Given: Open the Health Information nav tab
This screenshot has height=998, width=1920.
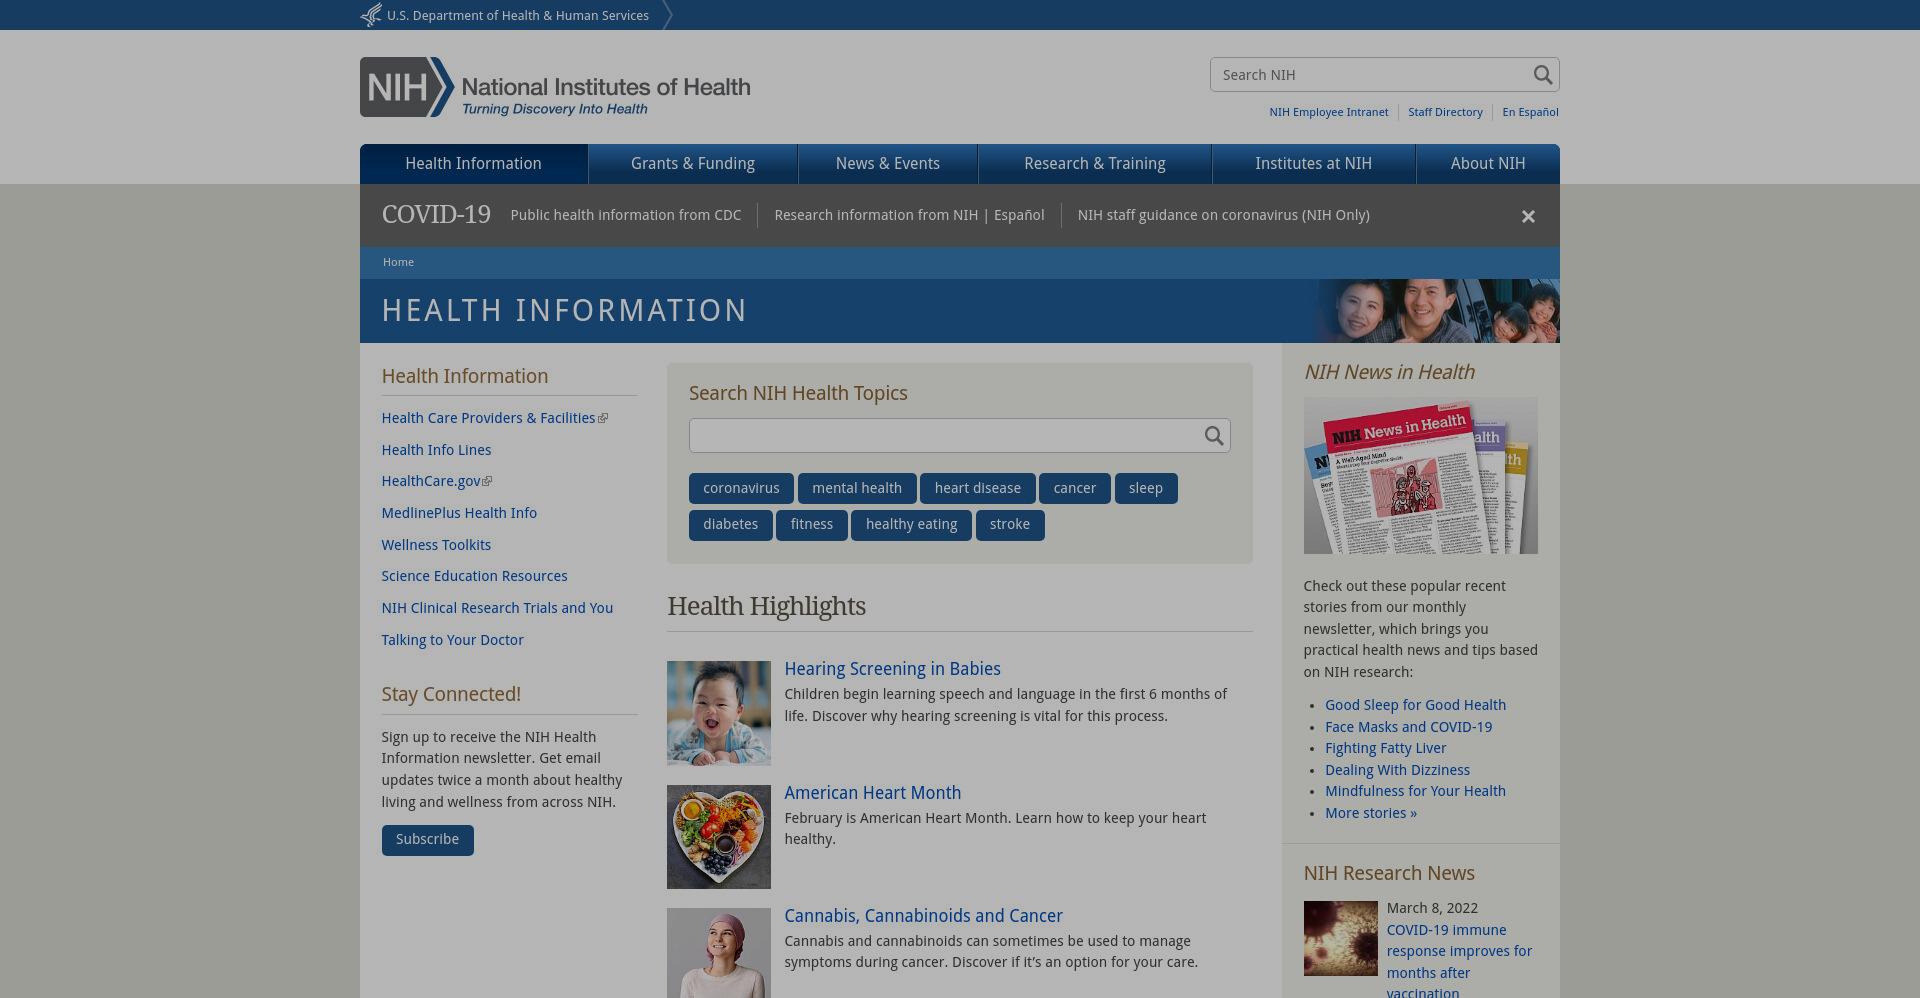Looking at the screenshot, I should pyautogui.click(x=473, y=164).
